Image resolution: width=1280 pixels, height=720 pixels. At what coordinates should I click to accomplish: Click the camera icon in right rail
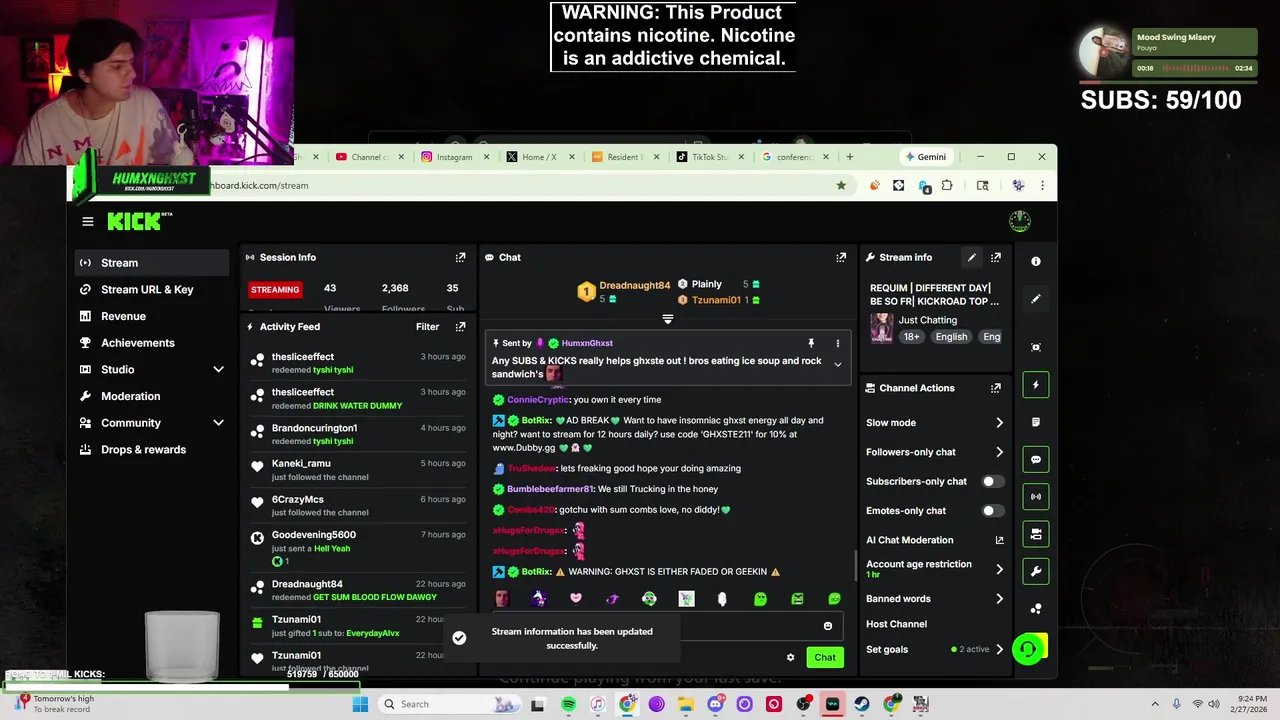pyautogui.click(x=1036, y=534)
